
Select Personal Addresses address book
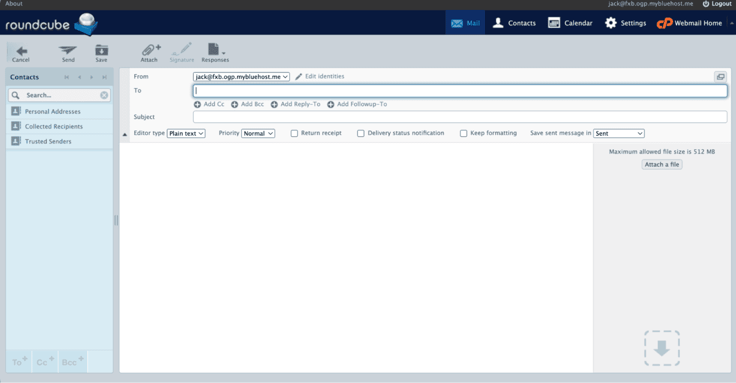coord(60,112)
